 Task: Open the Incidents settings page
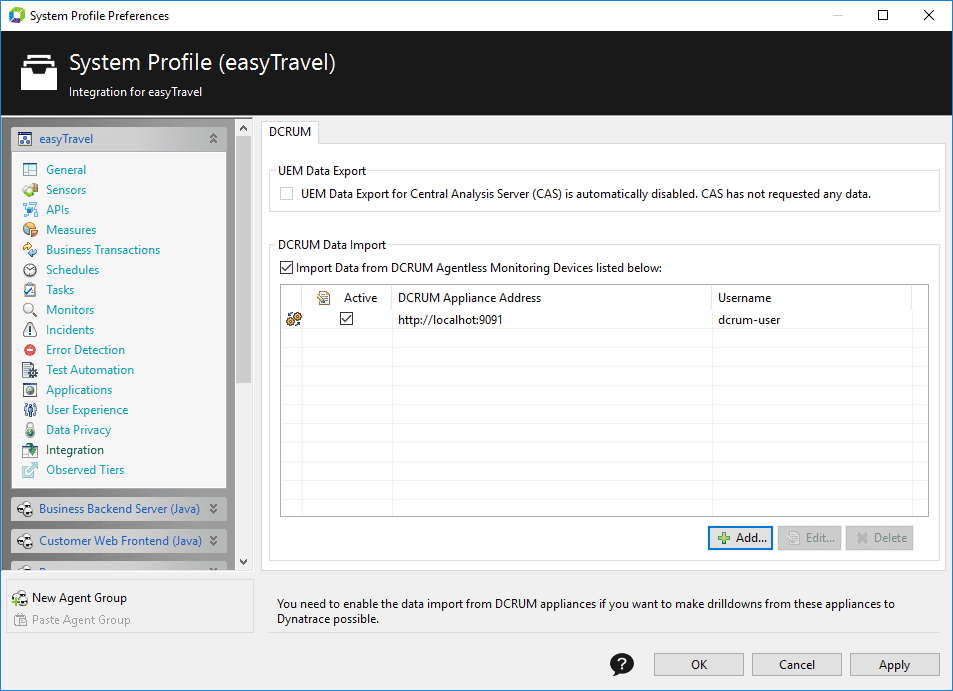(x=70, y=330)
